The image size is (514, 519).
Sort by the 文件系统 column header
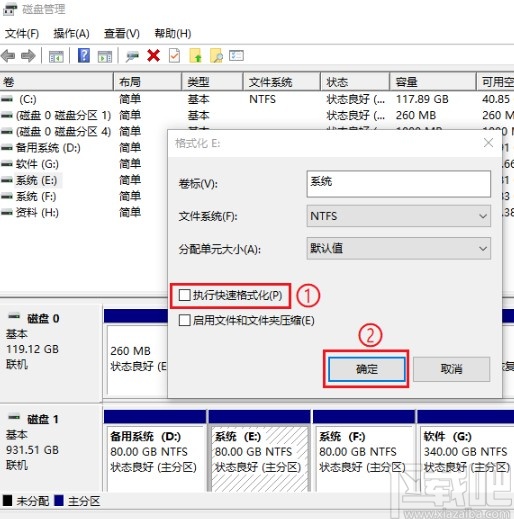coord(281,82)
